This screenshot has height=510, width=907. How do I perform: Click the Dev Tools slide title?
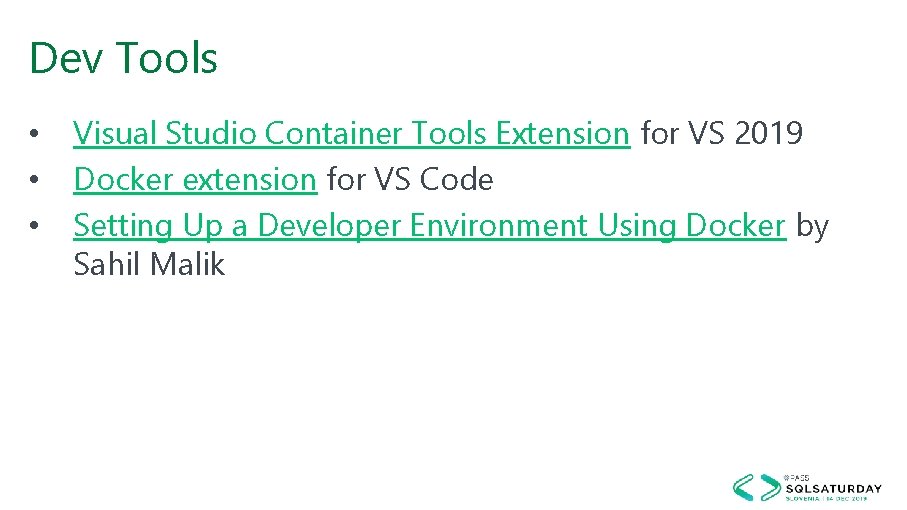click(123, 58)
